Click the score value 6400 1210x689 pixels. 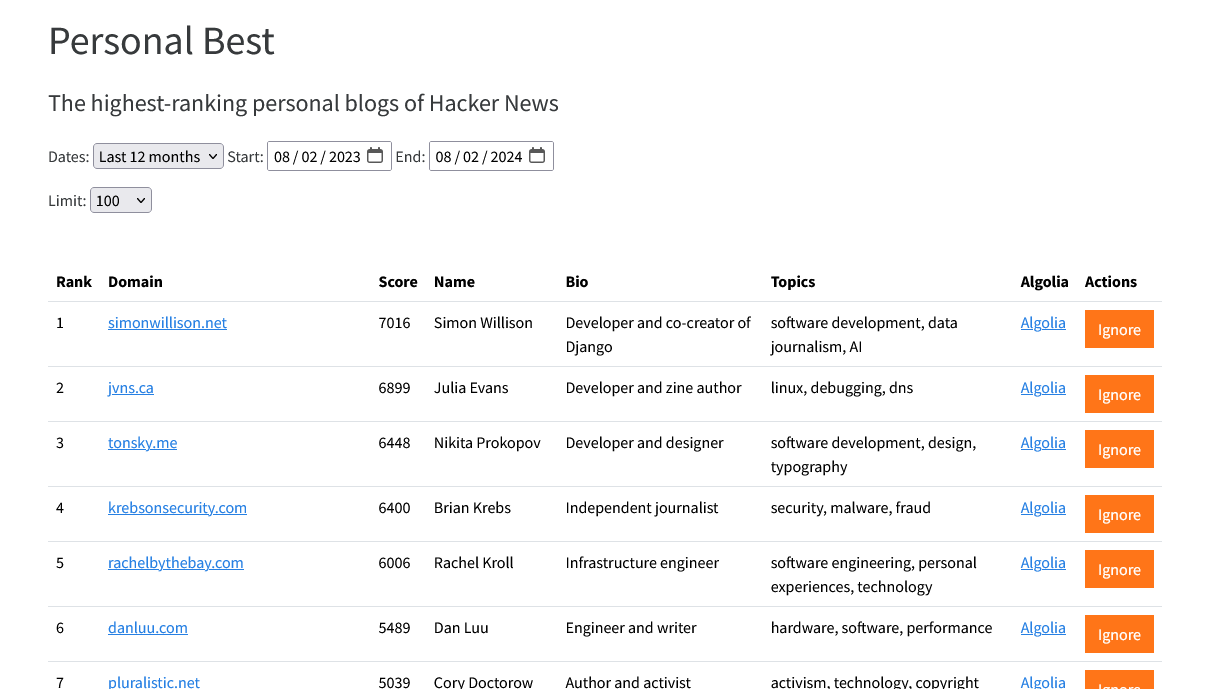pos(394,508)
